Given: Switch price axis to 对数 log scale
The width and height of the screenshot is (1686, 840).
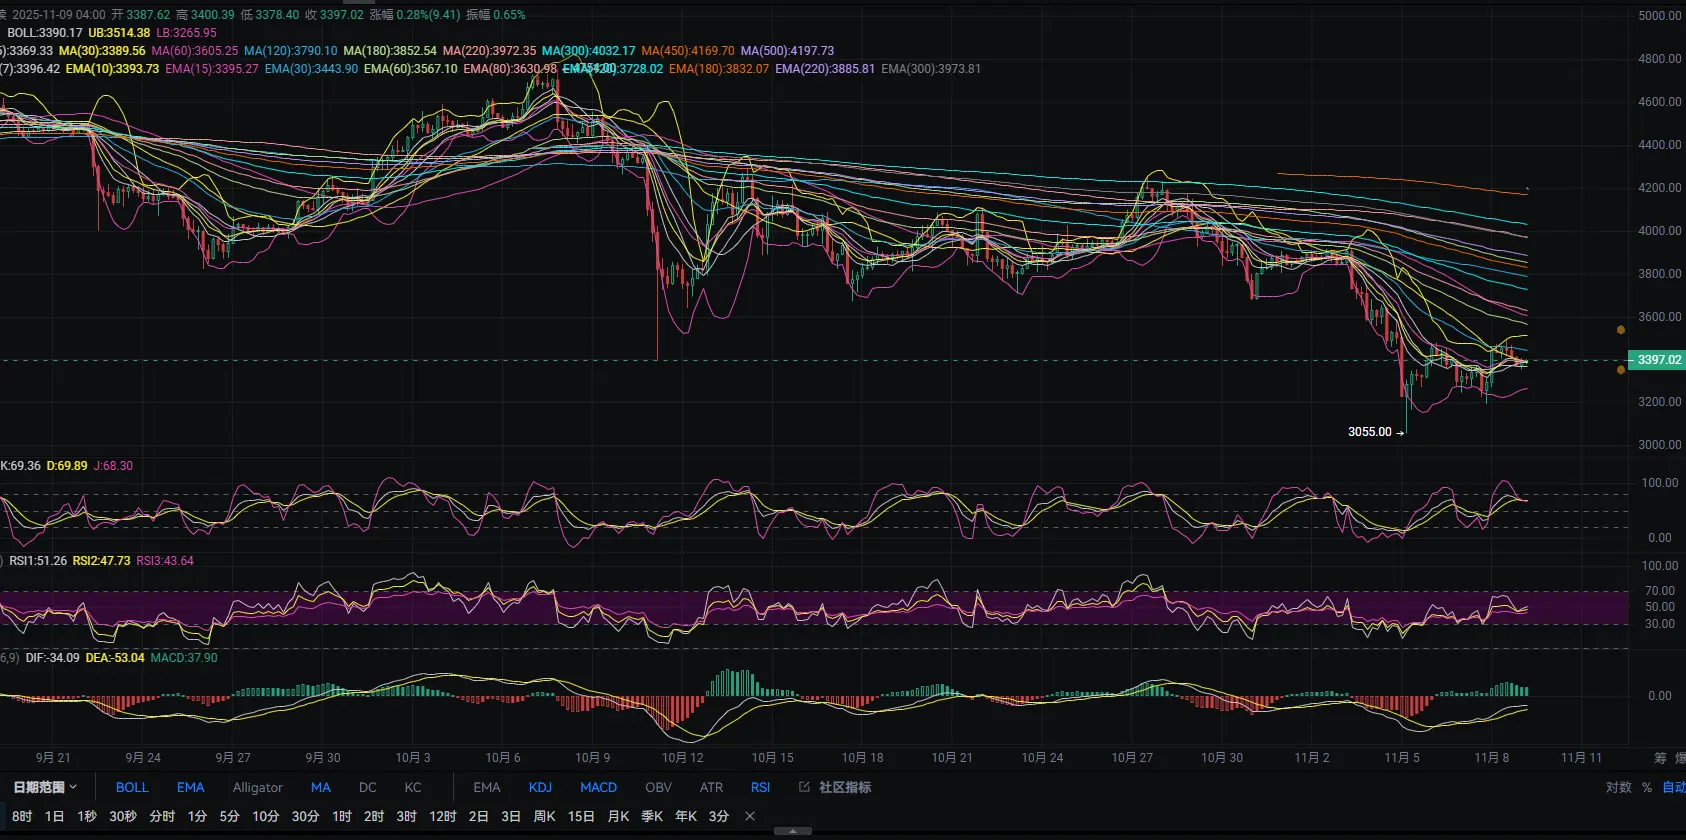Looking at the screenshot, I should (1618, 787).
